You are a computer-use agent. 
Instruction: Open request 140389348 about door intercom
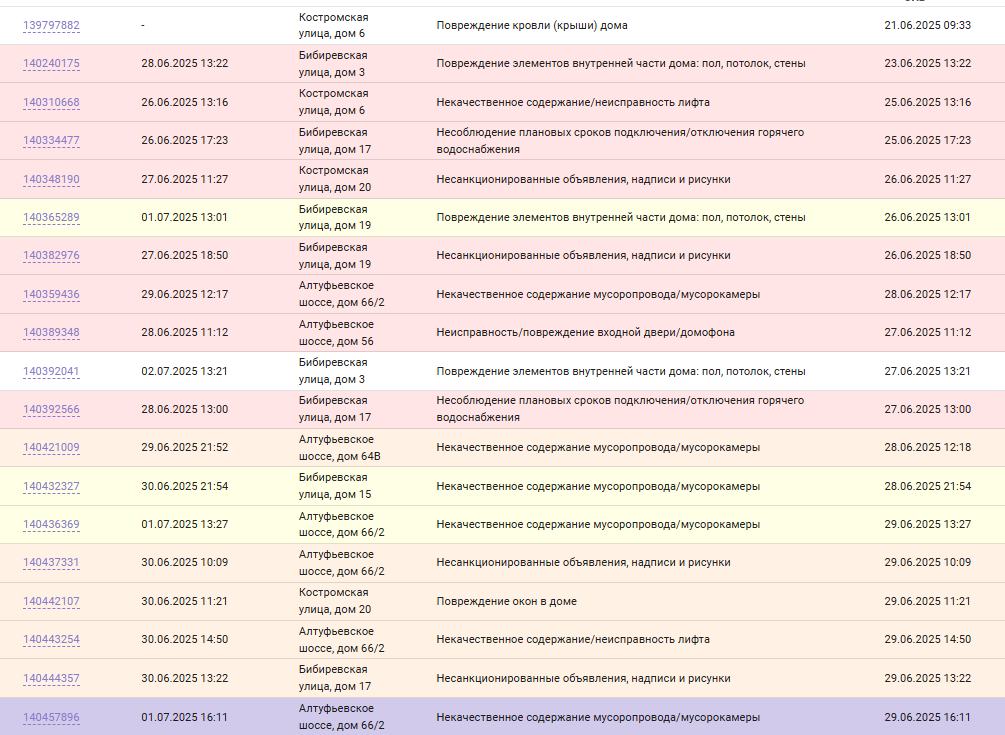[x=51, y=332]
